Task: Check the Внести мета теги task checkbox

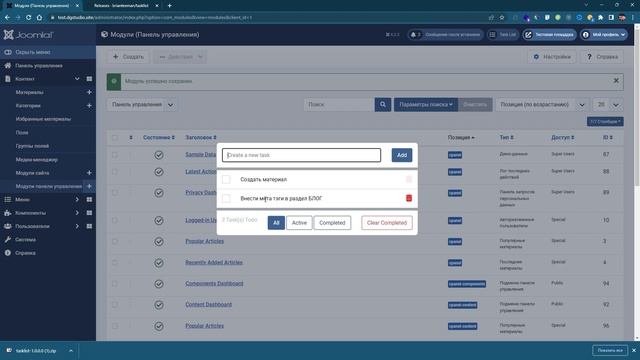Action: point(226,198)
